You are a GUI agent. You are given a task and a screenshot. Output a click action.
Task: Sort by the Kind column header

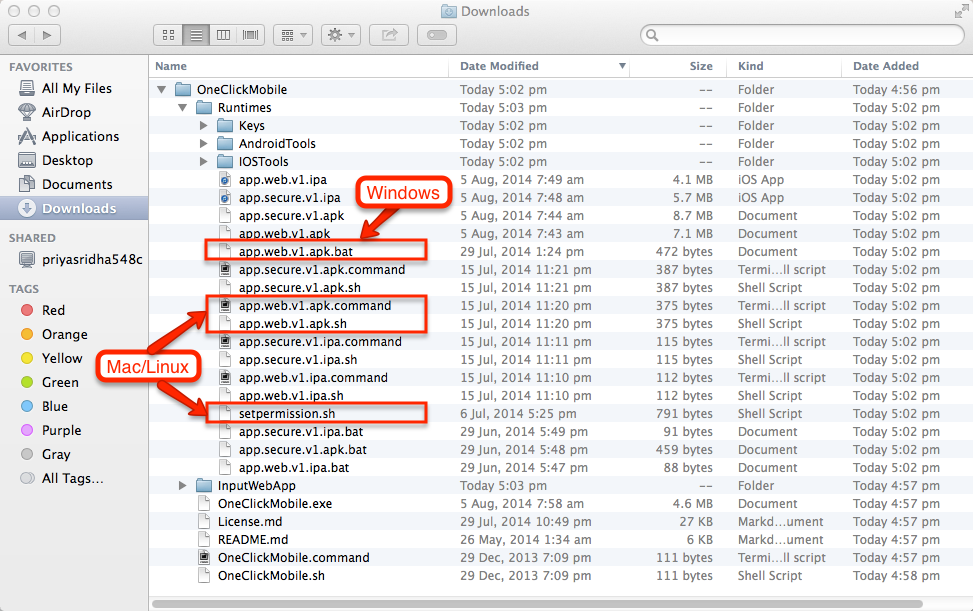point(750,66)
